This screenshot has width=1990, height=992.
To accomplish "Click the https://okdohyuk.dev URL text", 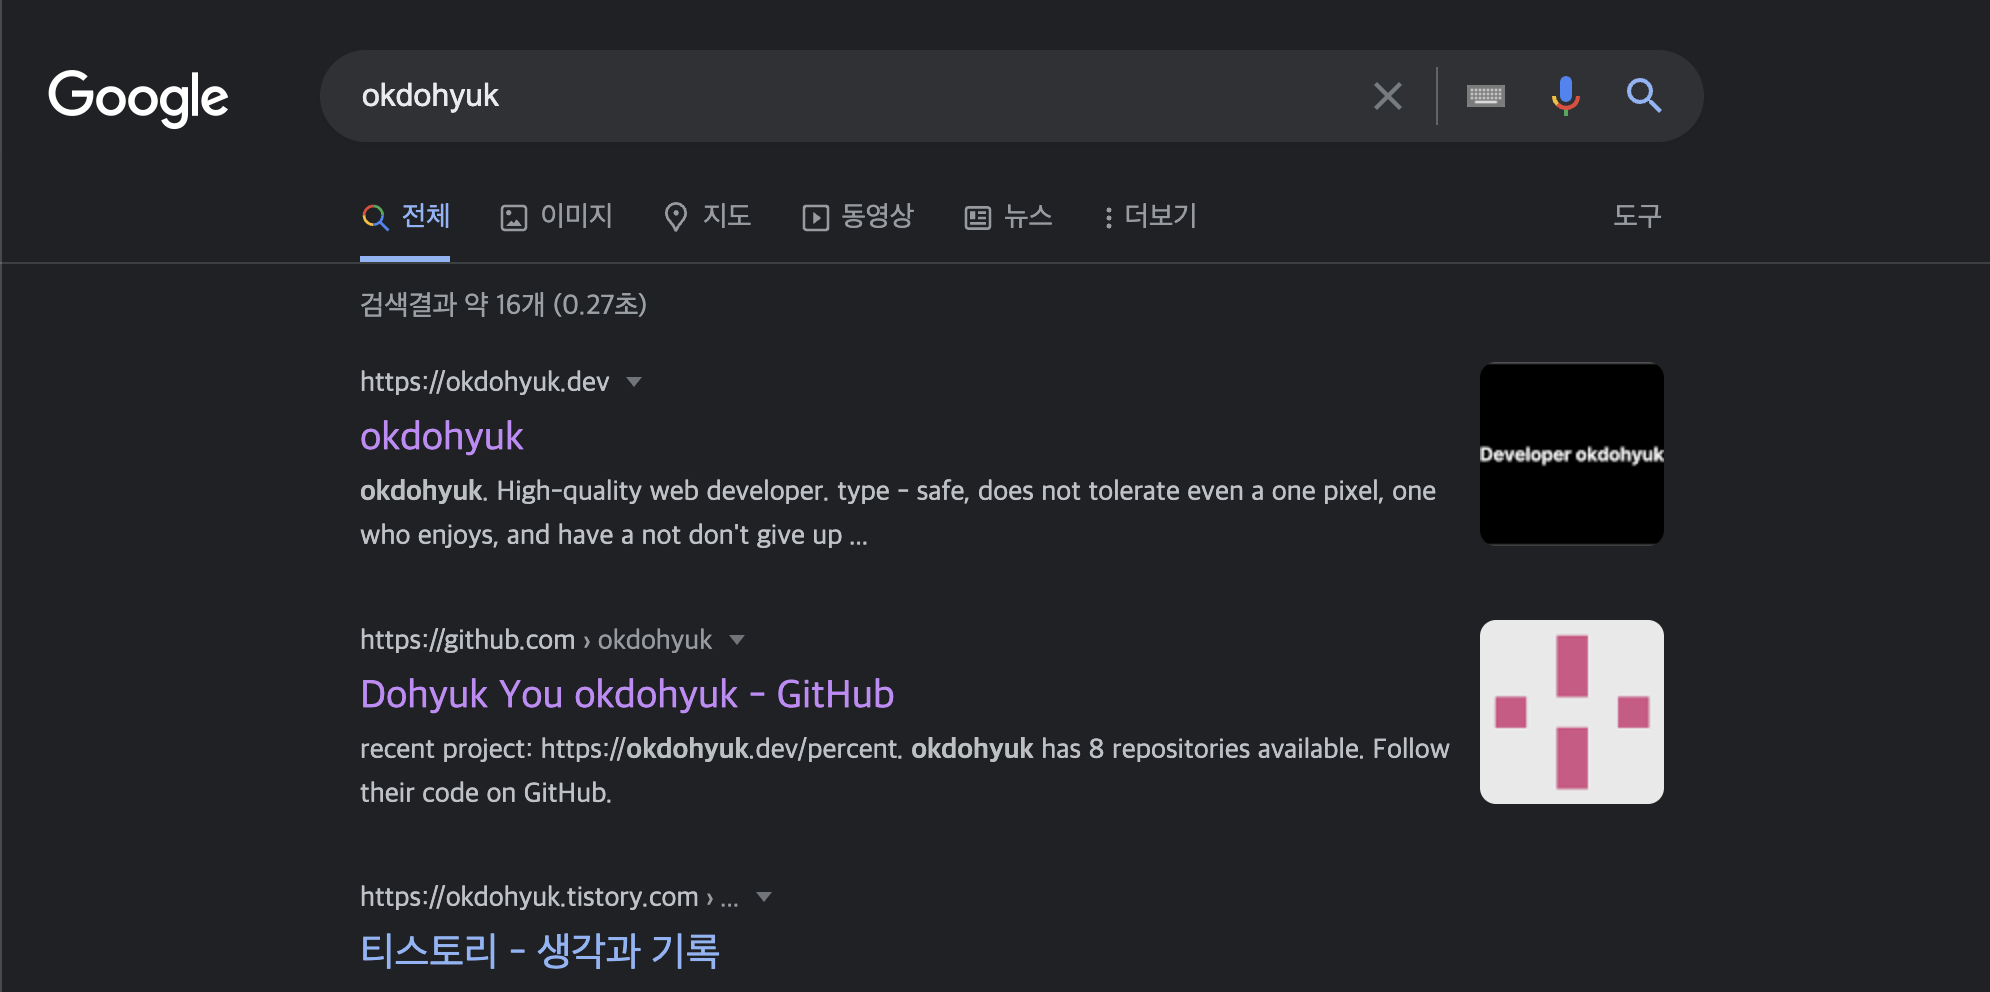I will point(484,382).
